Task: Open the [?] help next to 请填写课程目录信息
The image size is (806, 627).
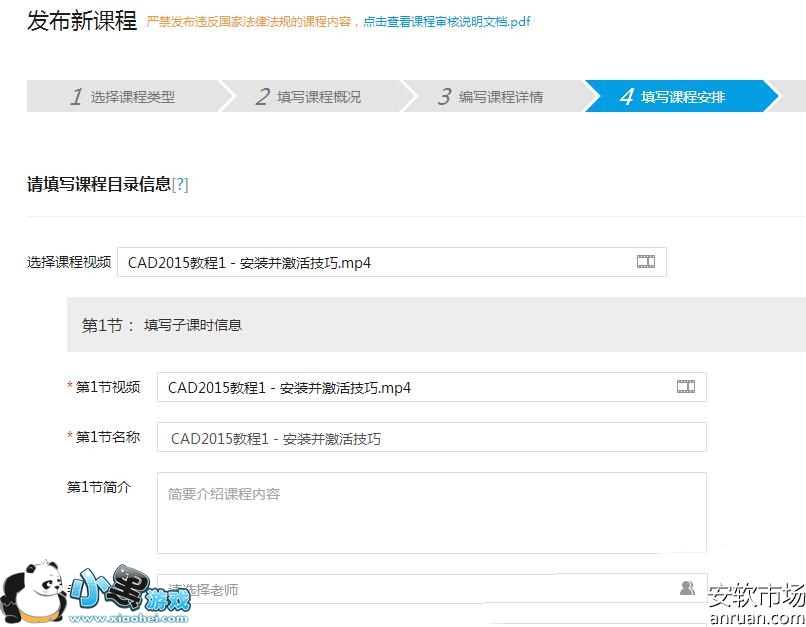Action: click(x=180, y=184)
